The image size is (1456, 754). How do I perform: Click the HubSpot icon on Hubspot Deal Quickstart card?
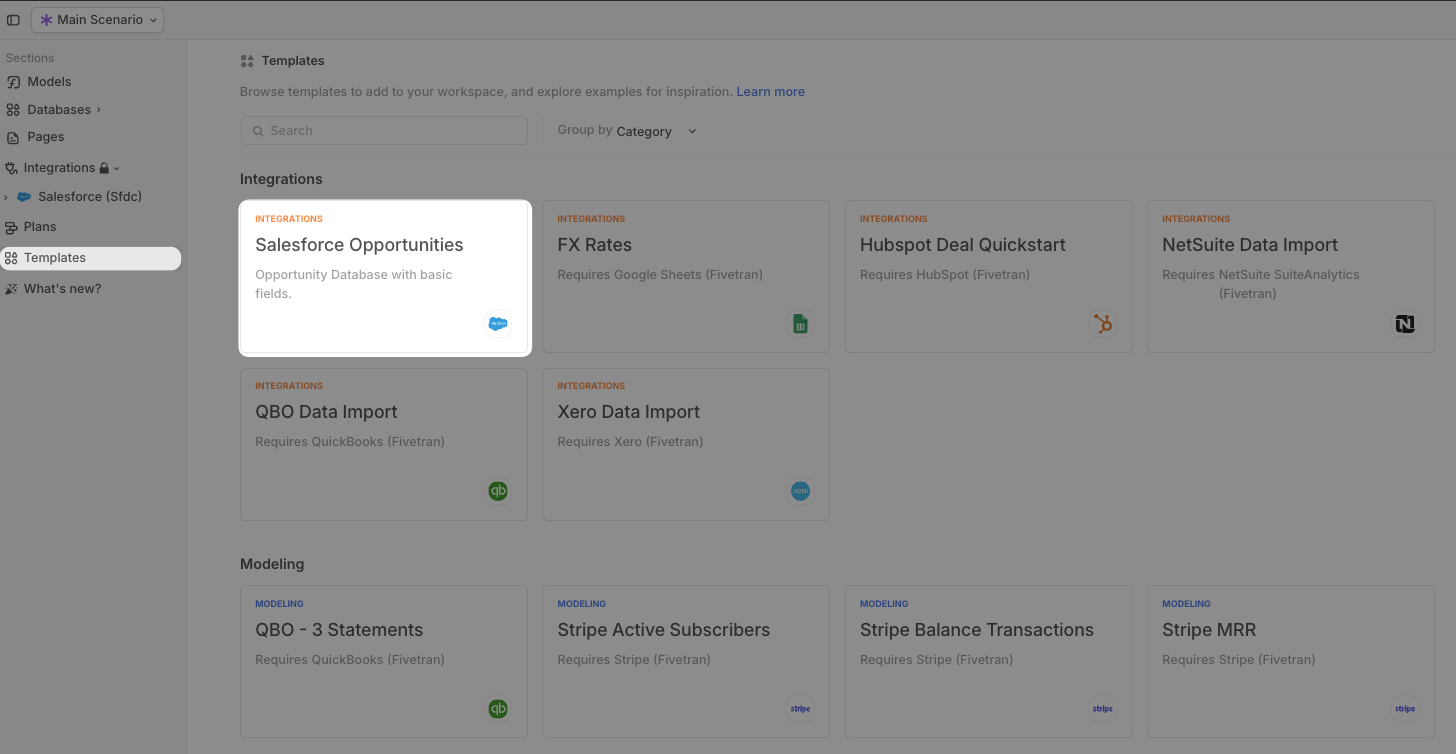click(x=1103, y=323)
